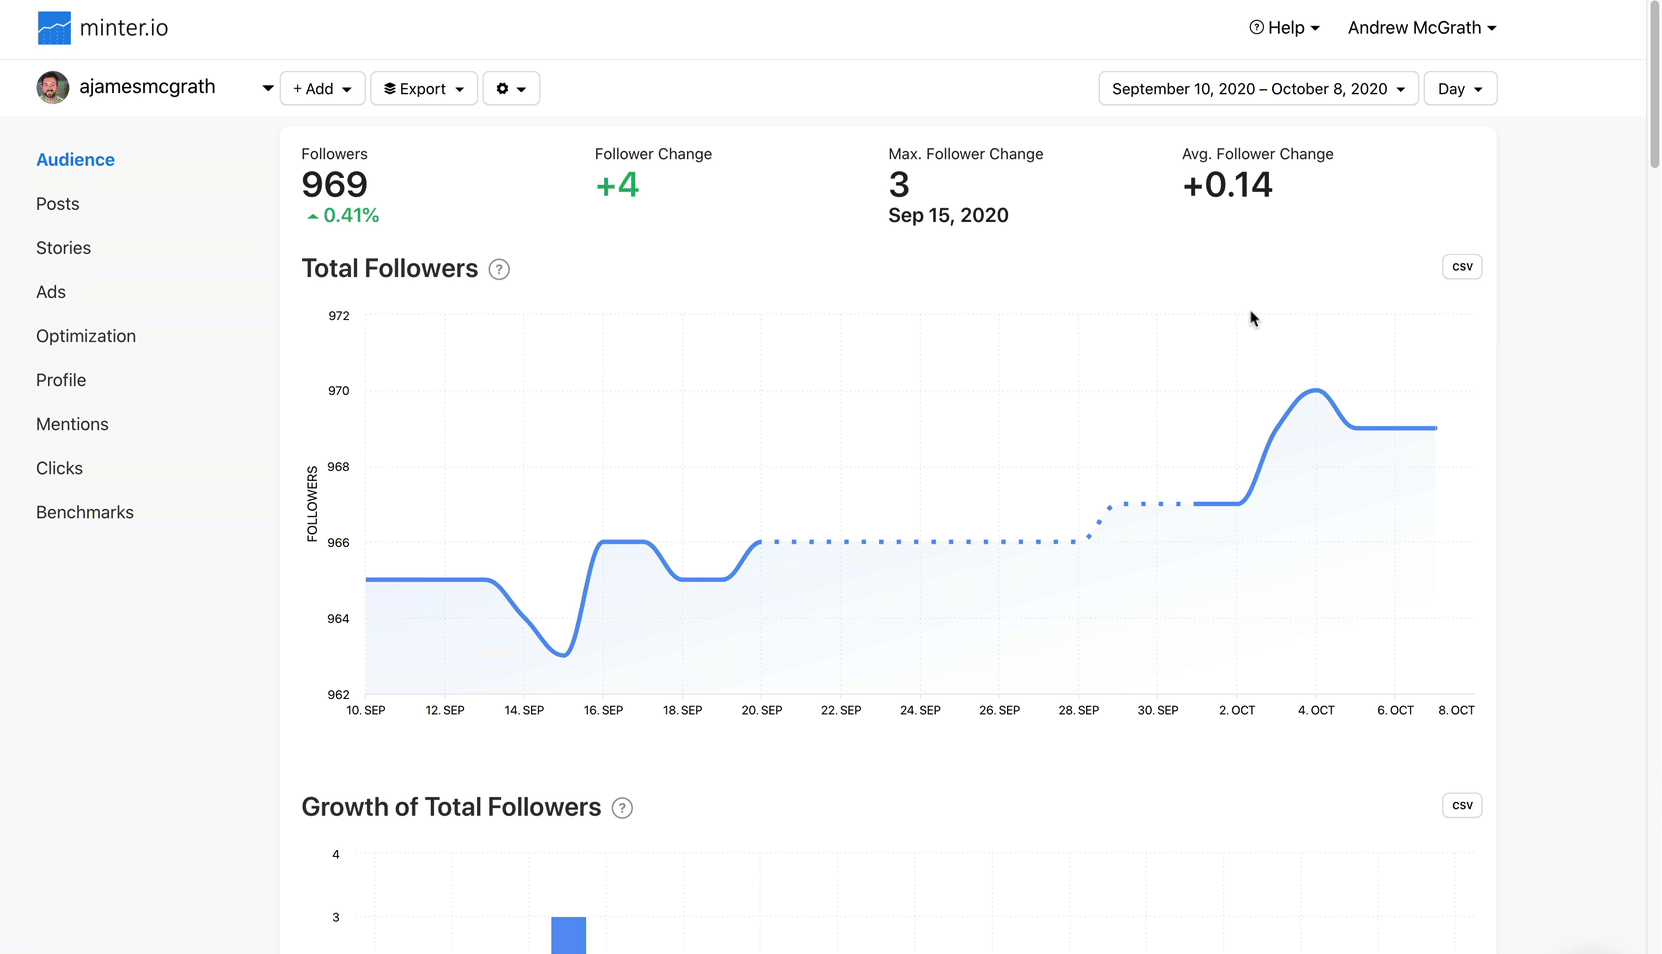Download Growth of Total Followers CSV
The image size is (1662, 954).
coord(1461,806)
